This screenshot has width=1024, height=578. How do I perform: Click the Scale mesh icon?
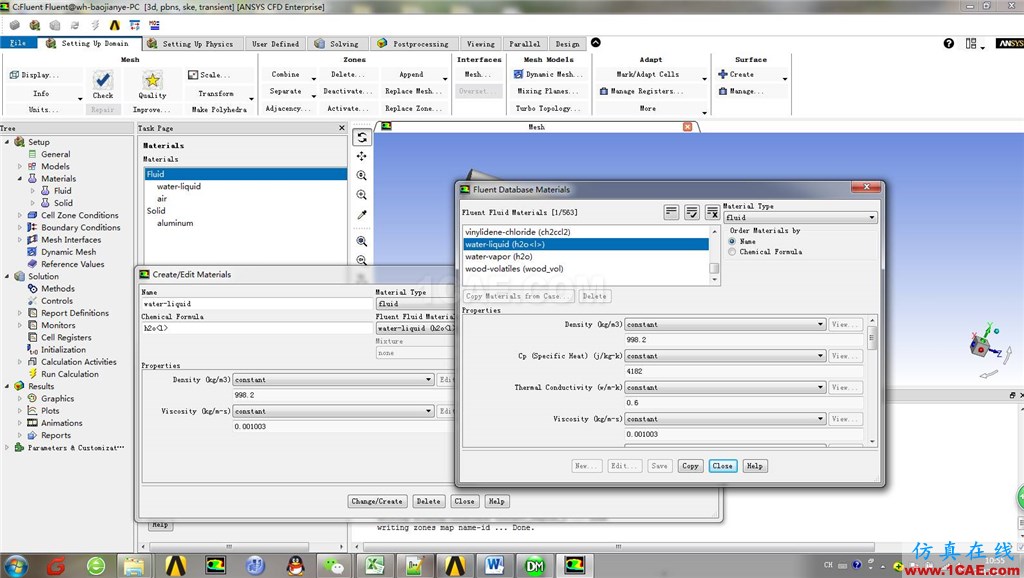pyautogui.click(x=193, y=75)
